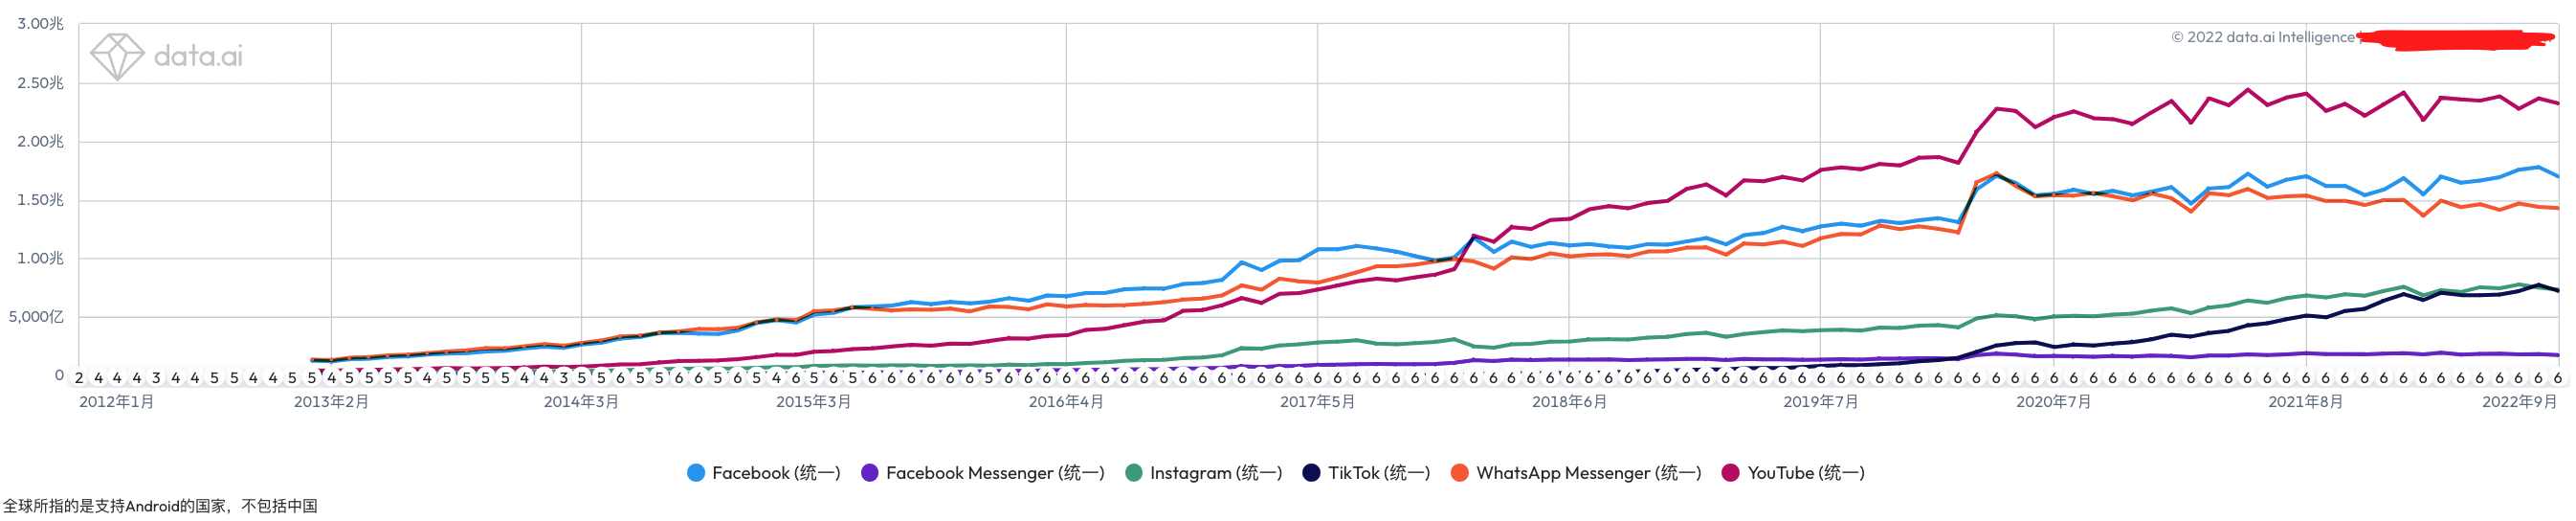
Task: Click the purple Facebook Messenger legend dot
Action: pyautogui.click(x=870, y=473)
